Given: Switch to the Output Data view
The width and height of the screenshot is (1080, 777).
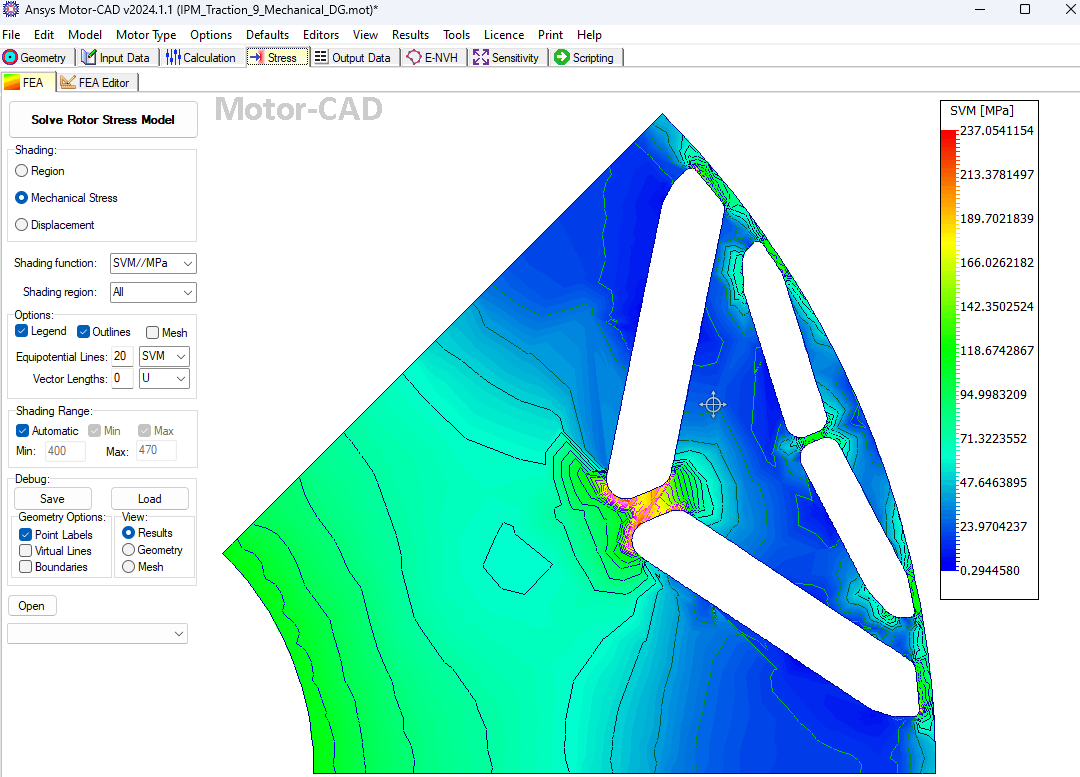Looking at the screenshot, I should (354, 58).
